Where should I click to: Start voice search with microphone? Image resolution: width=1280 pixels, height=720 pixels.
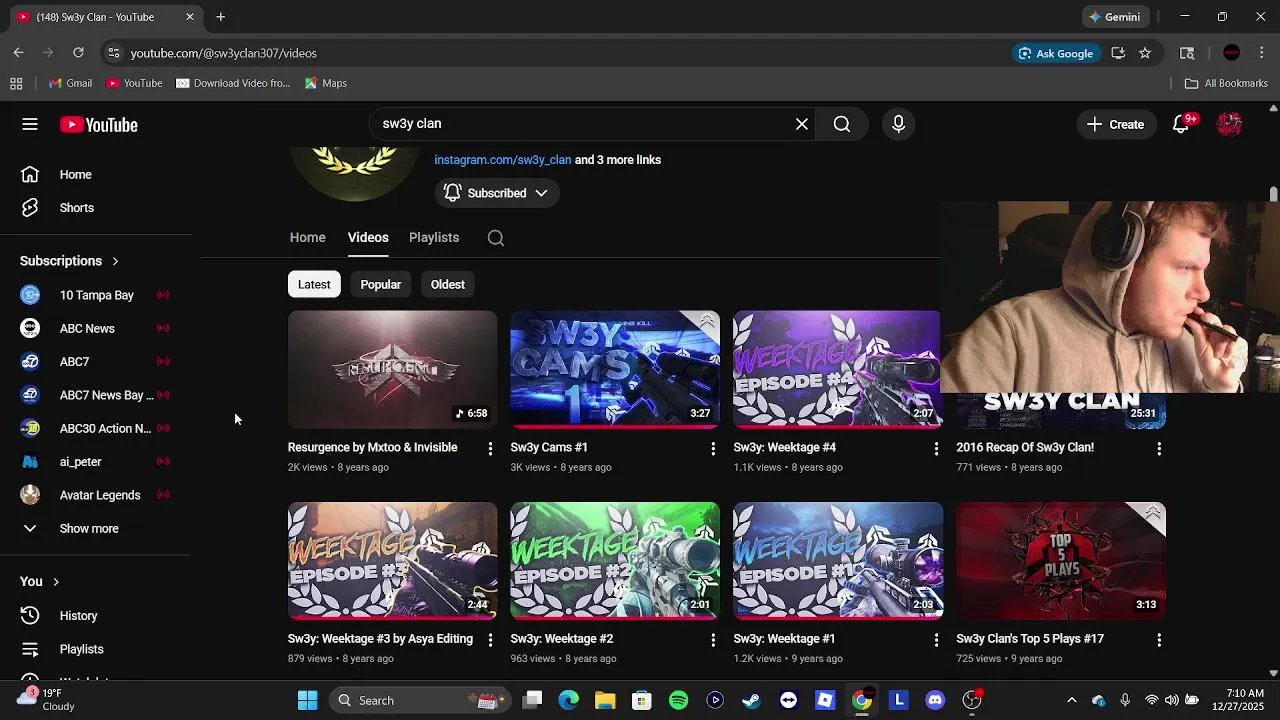[x=898, y=124]
